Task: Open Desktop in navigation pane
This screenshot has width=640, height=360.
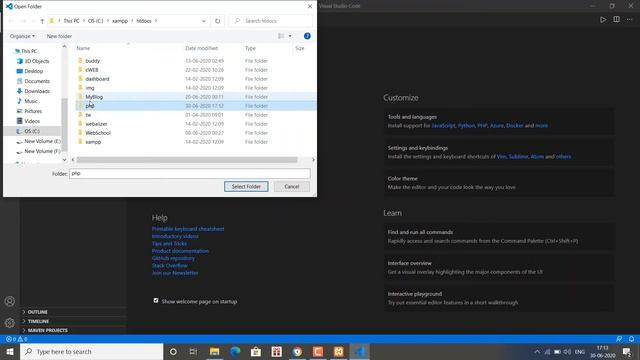Action: click(33, 71)
